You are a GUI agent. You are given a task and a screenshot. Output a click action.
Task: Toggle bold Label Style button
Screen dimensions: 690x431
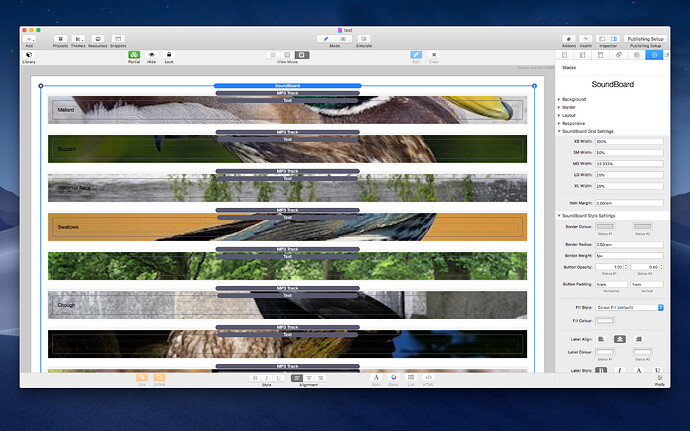click(x=601, y=370)
